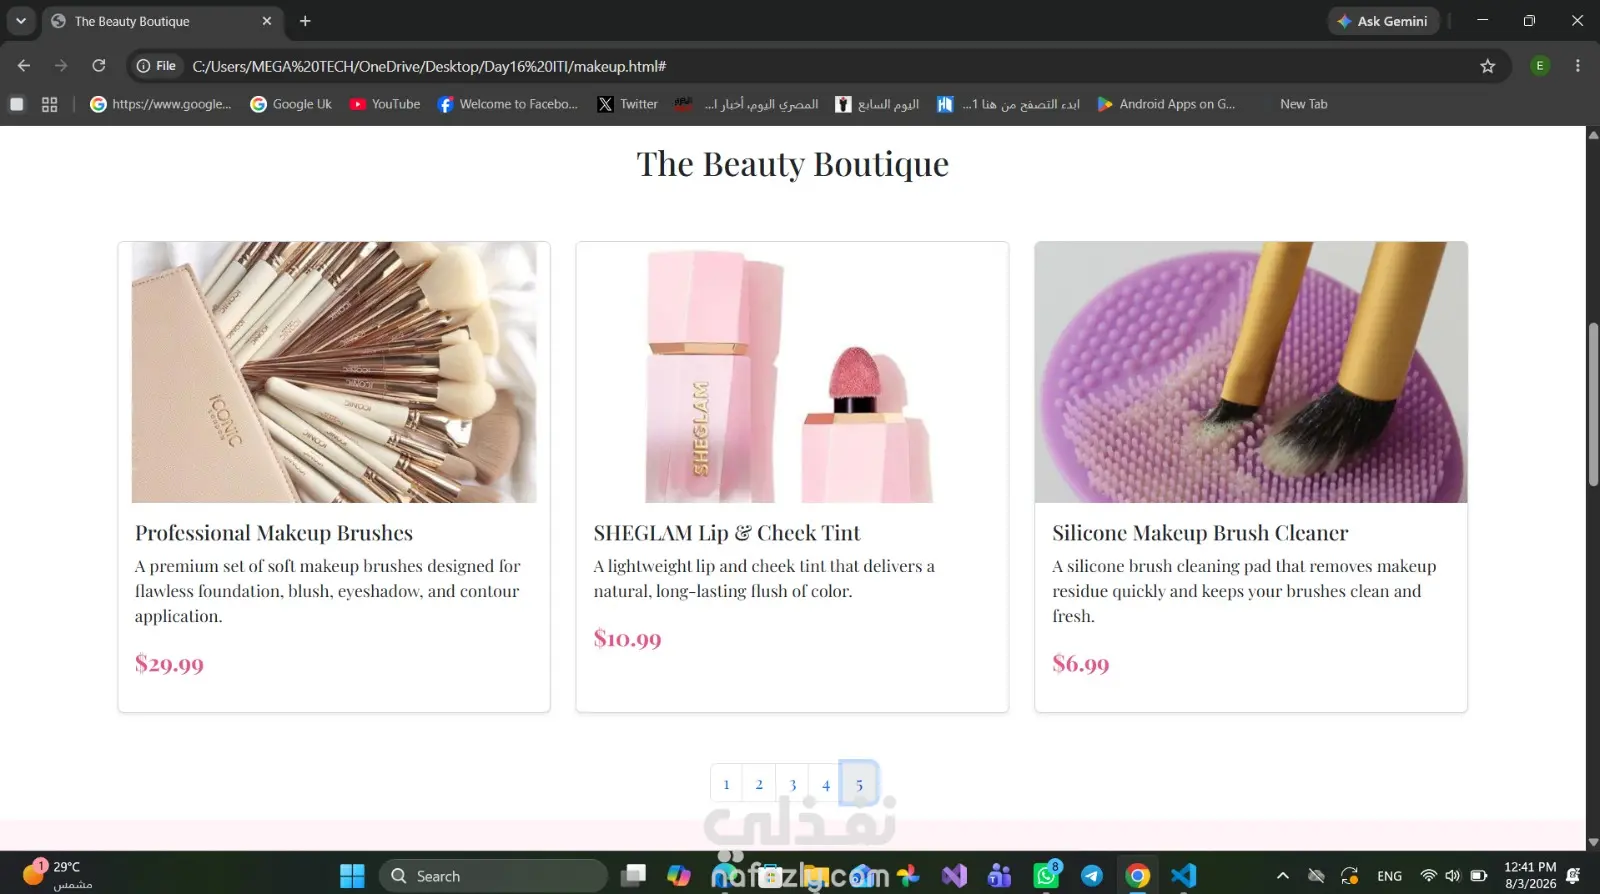Open the notification bell in tray

click(1573, 876)
